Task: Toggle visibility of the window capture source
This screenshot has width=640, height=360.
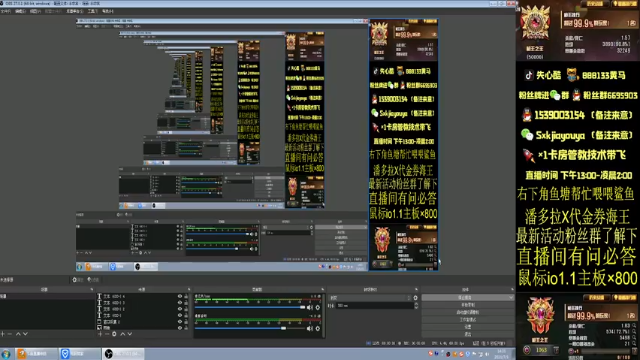Action: 180,322
